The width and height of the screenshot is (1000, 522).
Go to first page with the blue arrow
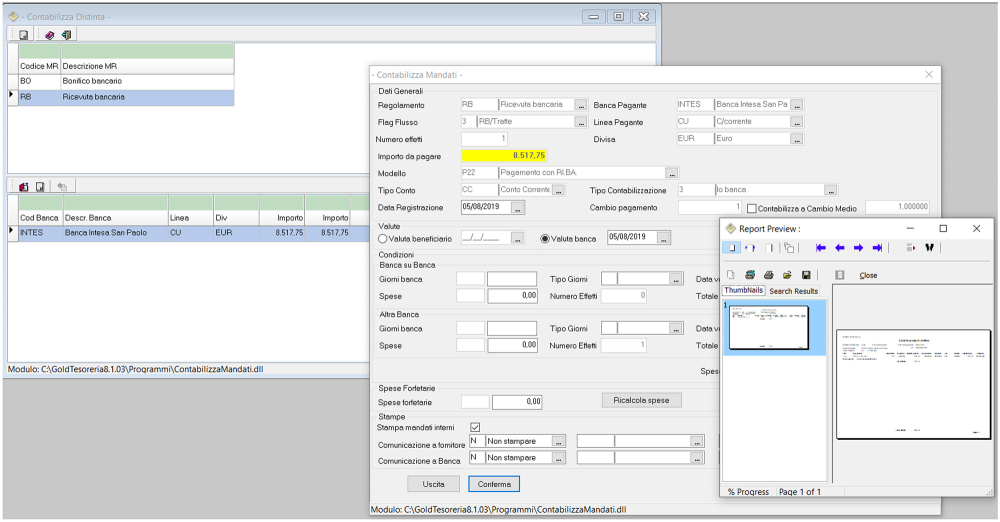821,248
